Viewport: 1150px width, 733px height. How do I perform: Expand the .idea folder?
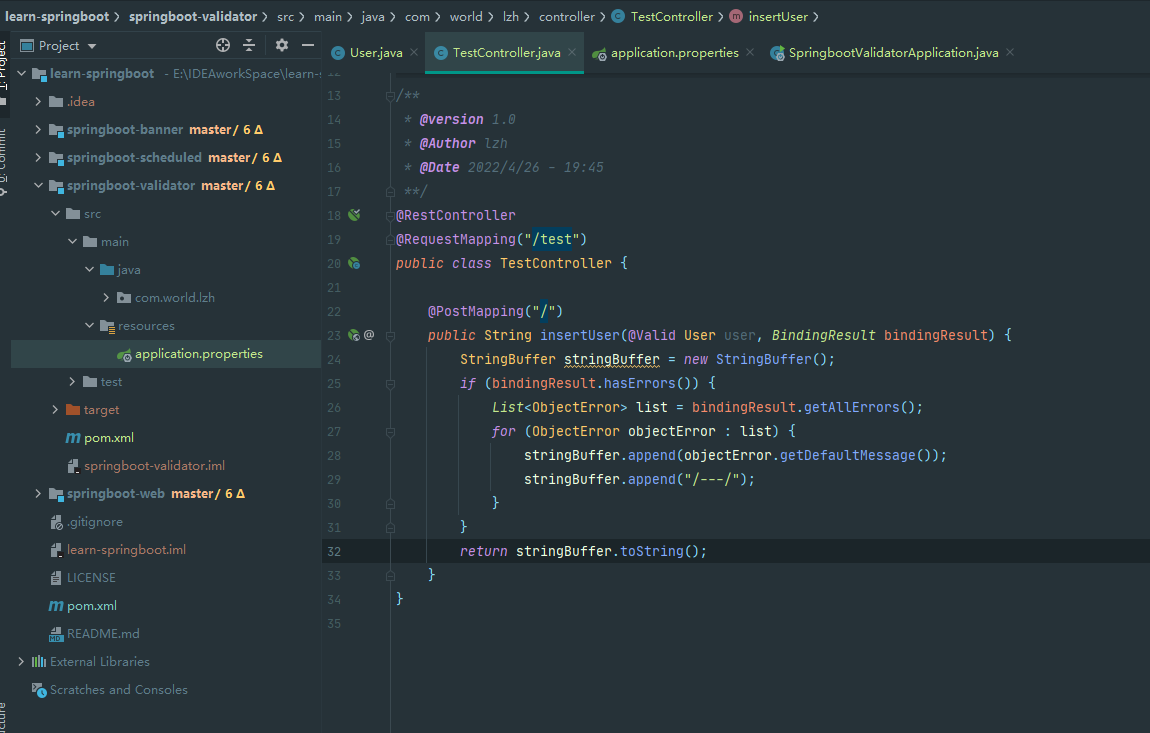pyautogui.click(x=38, y=101)
